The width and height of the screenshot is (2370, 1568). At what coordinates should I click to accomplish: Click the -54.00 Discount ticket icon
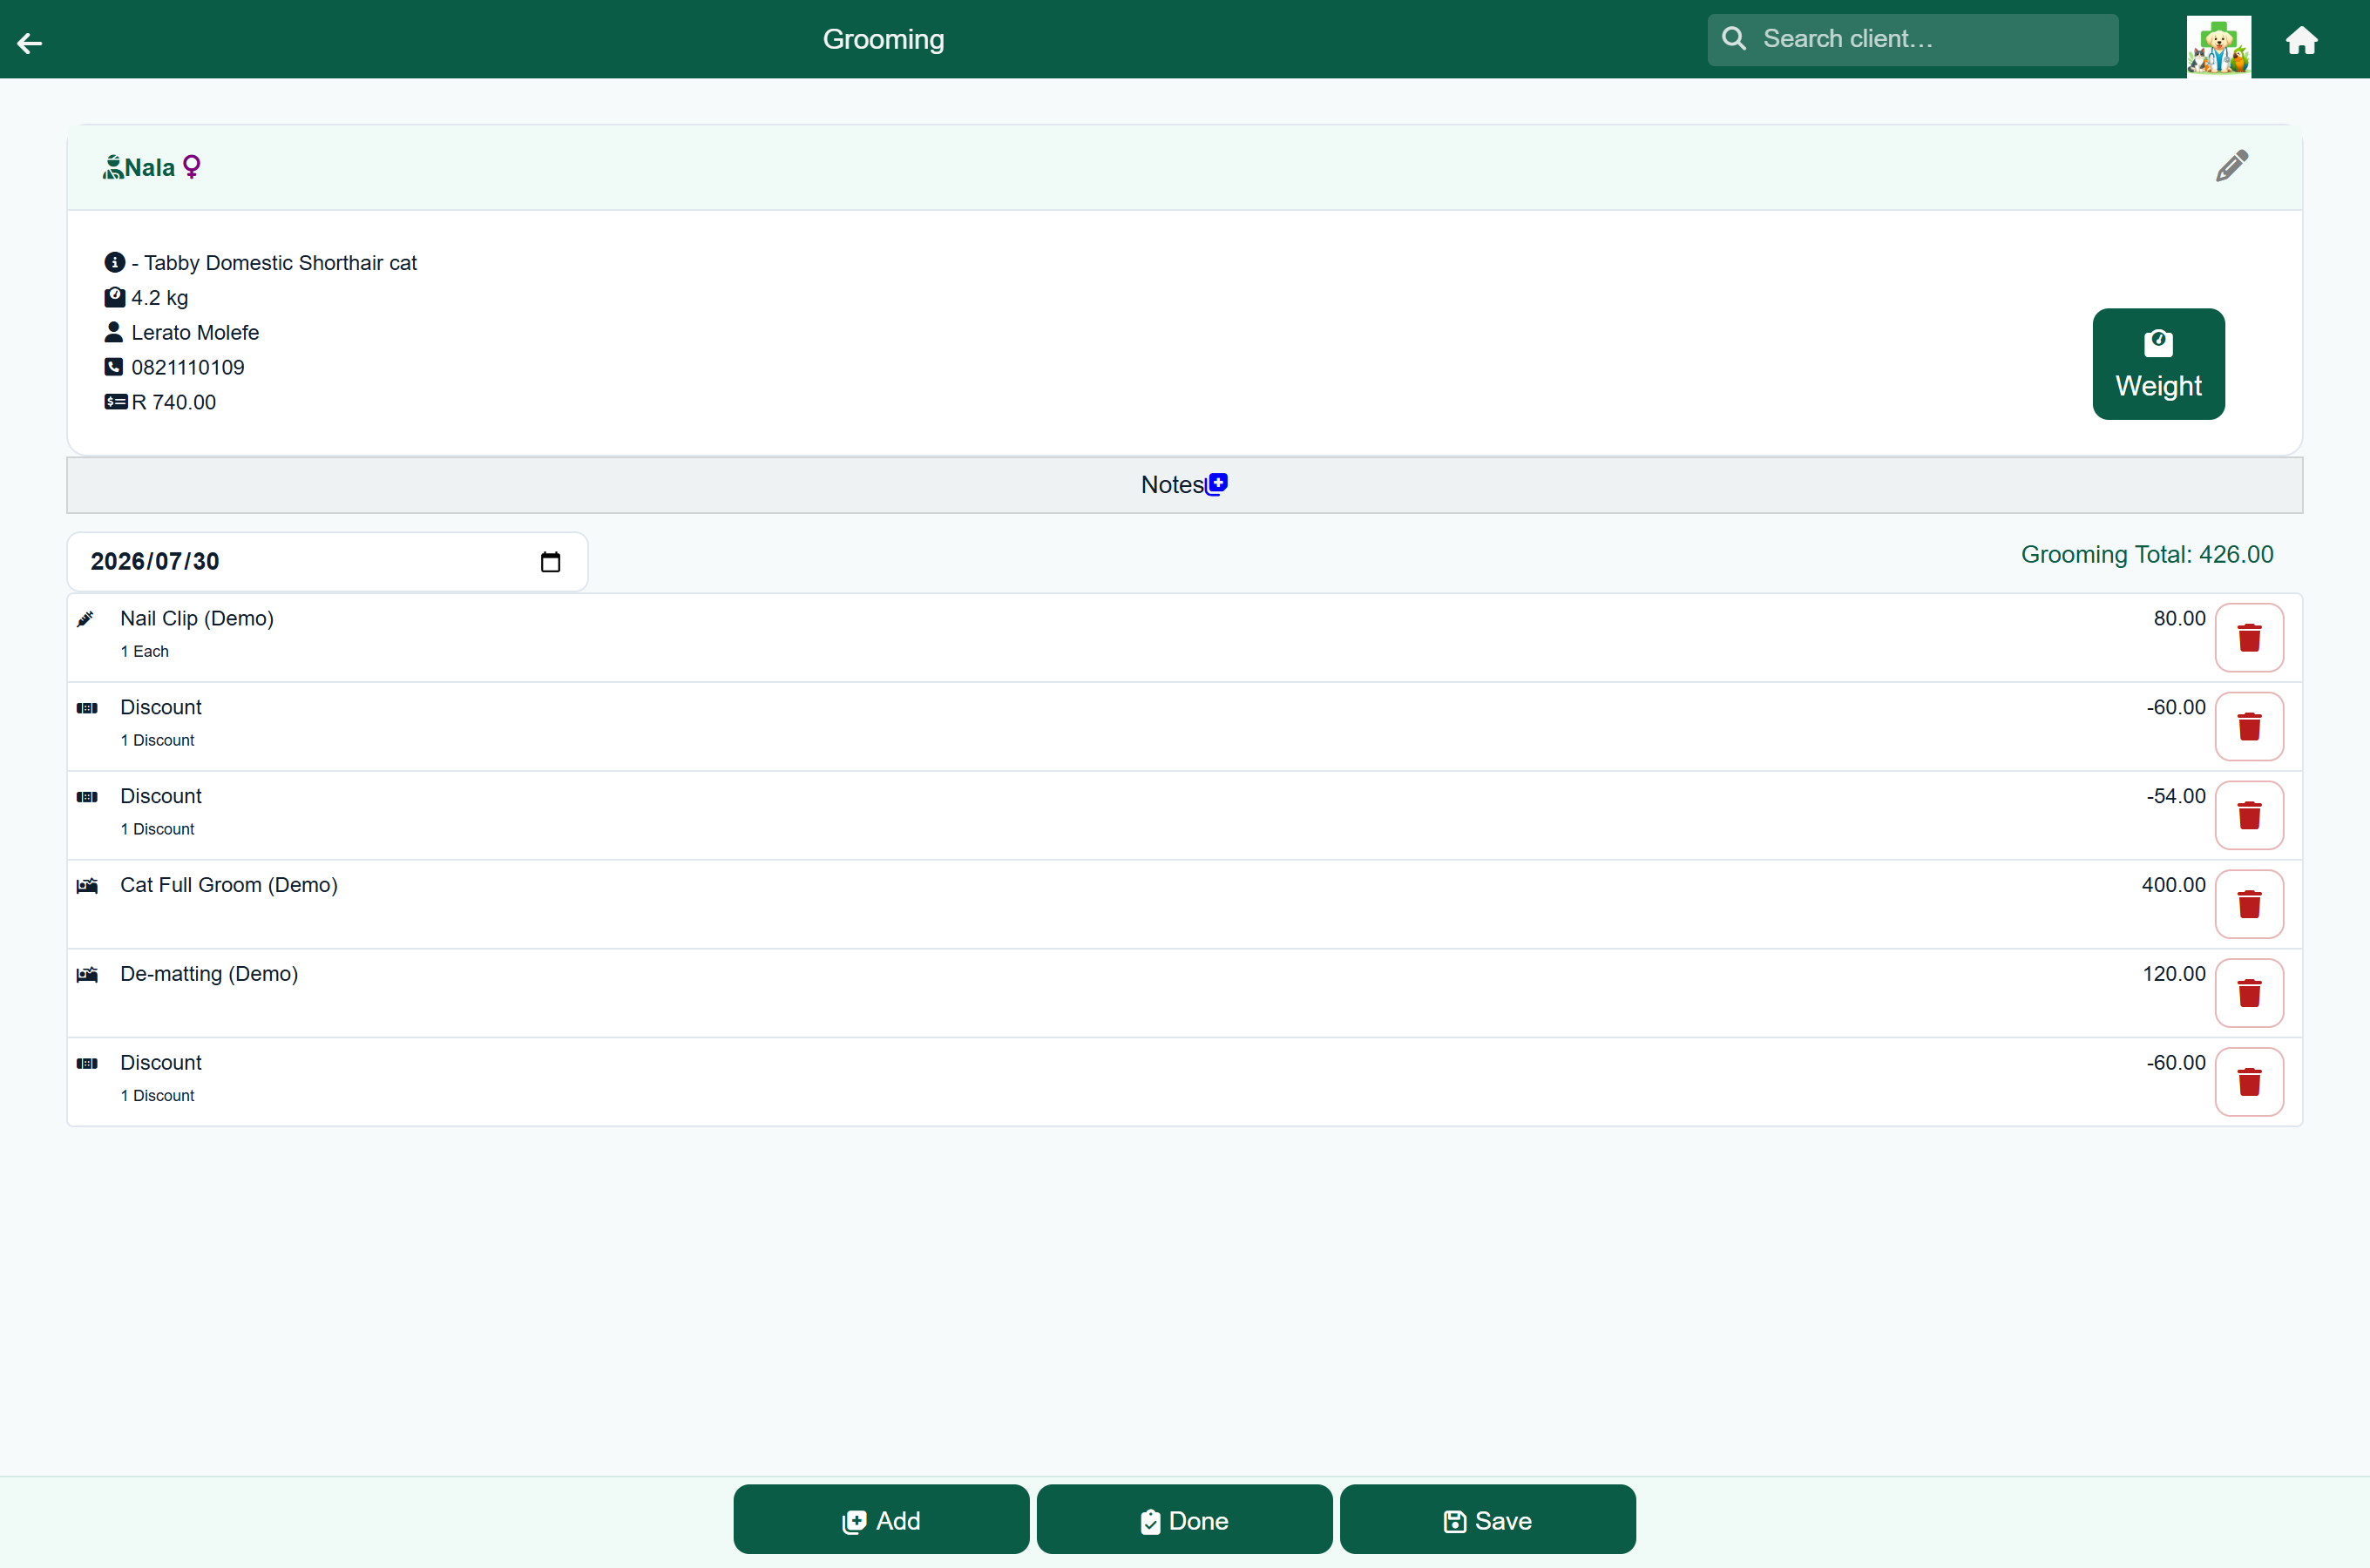(x=87, y=797)
